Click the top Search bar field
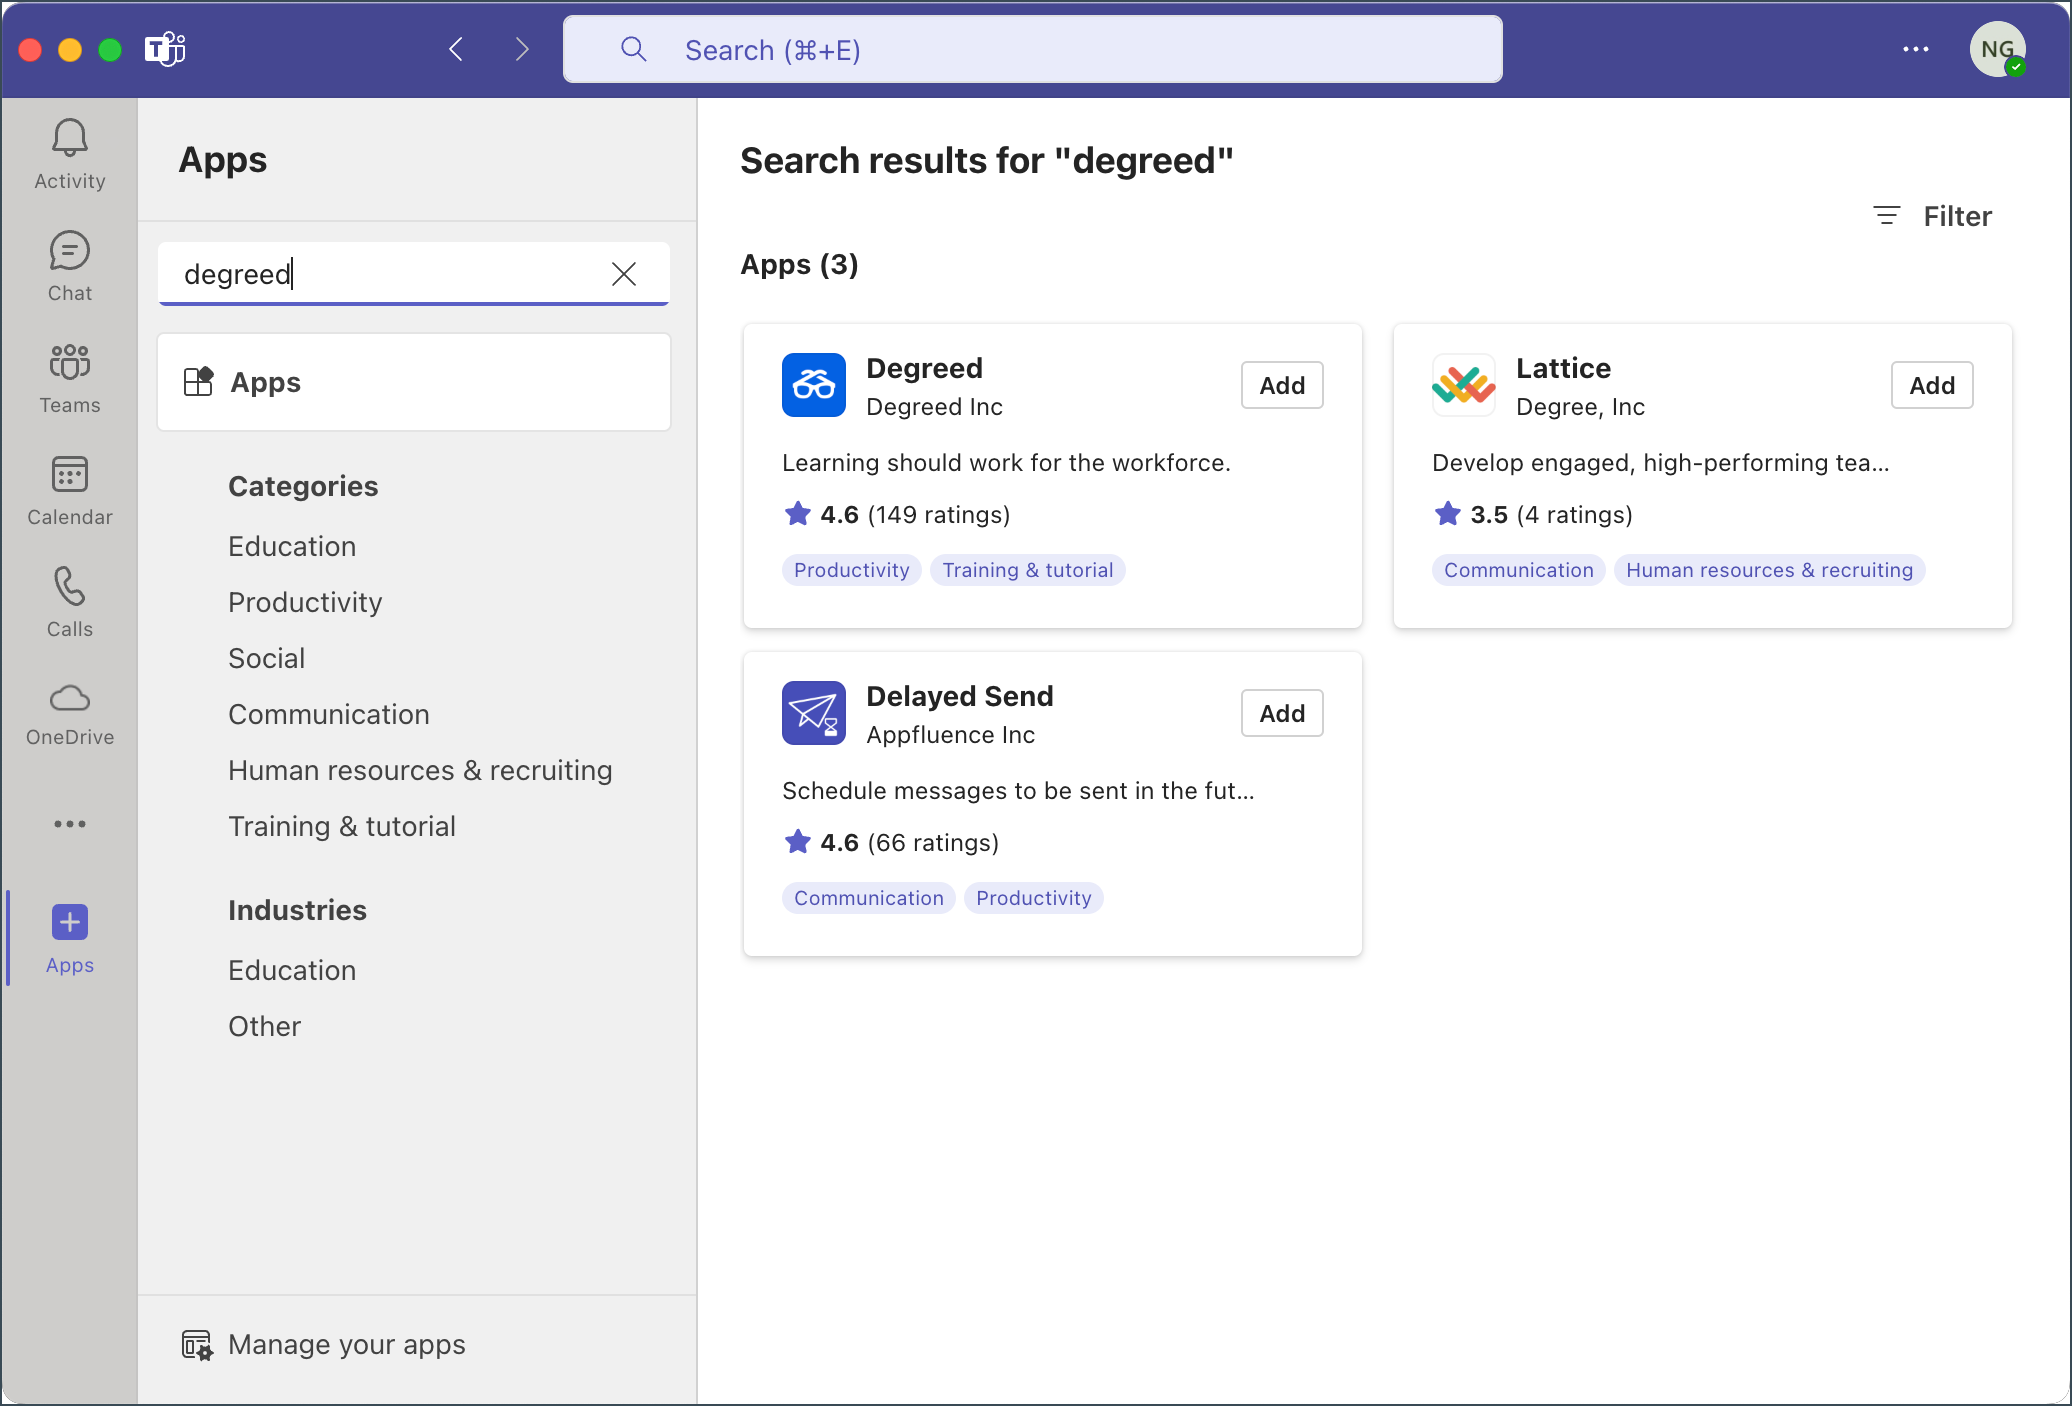The height and width of the screenshot is (1406, 2072). 1032,49
